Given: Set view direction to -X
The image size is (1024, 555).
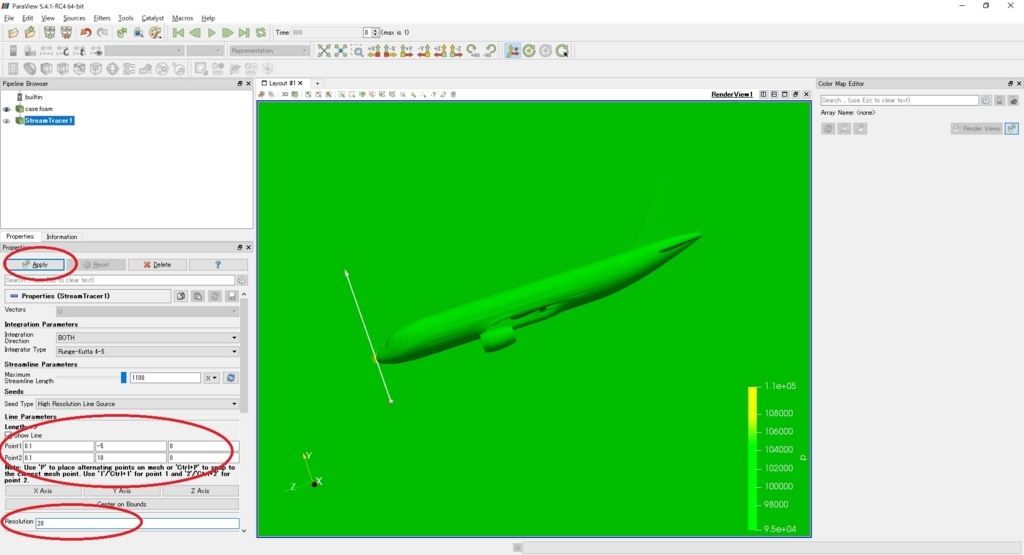Looking at the screenshot, I should click(x=390, y=51).
